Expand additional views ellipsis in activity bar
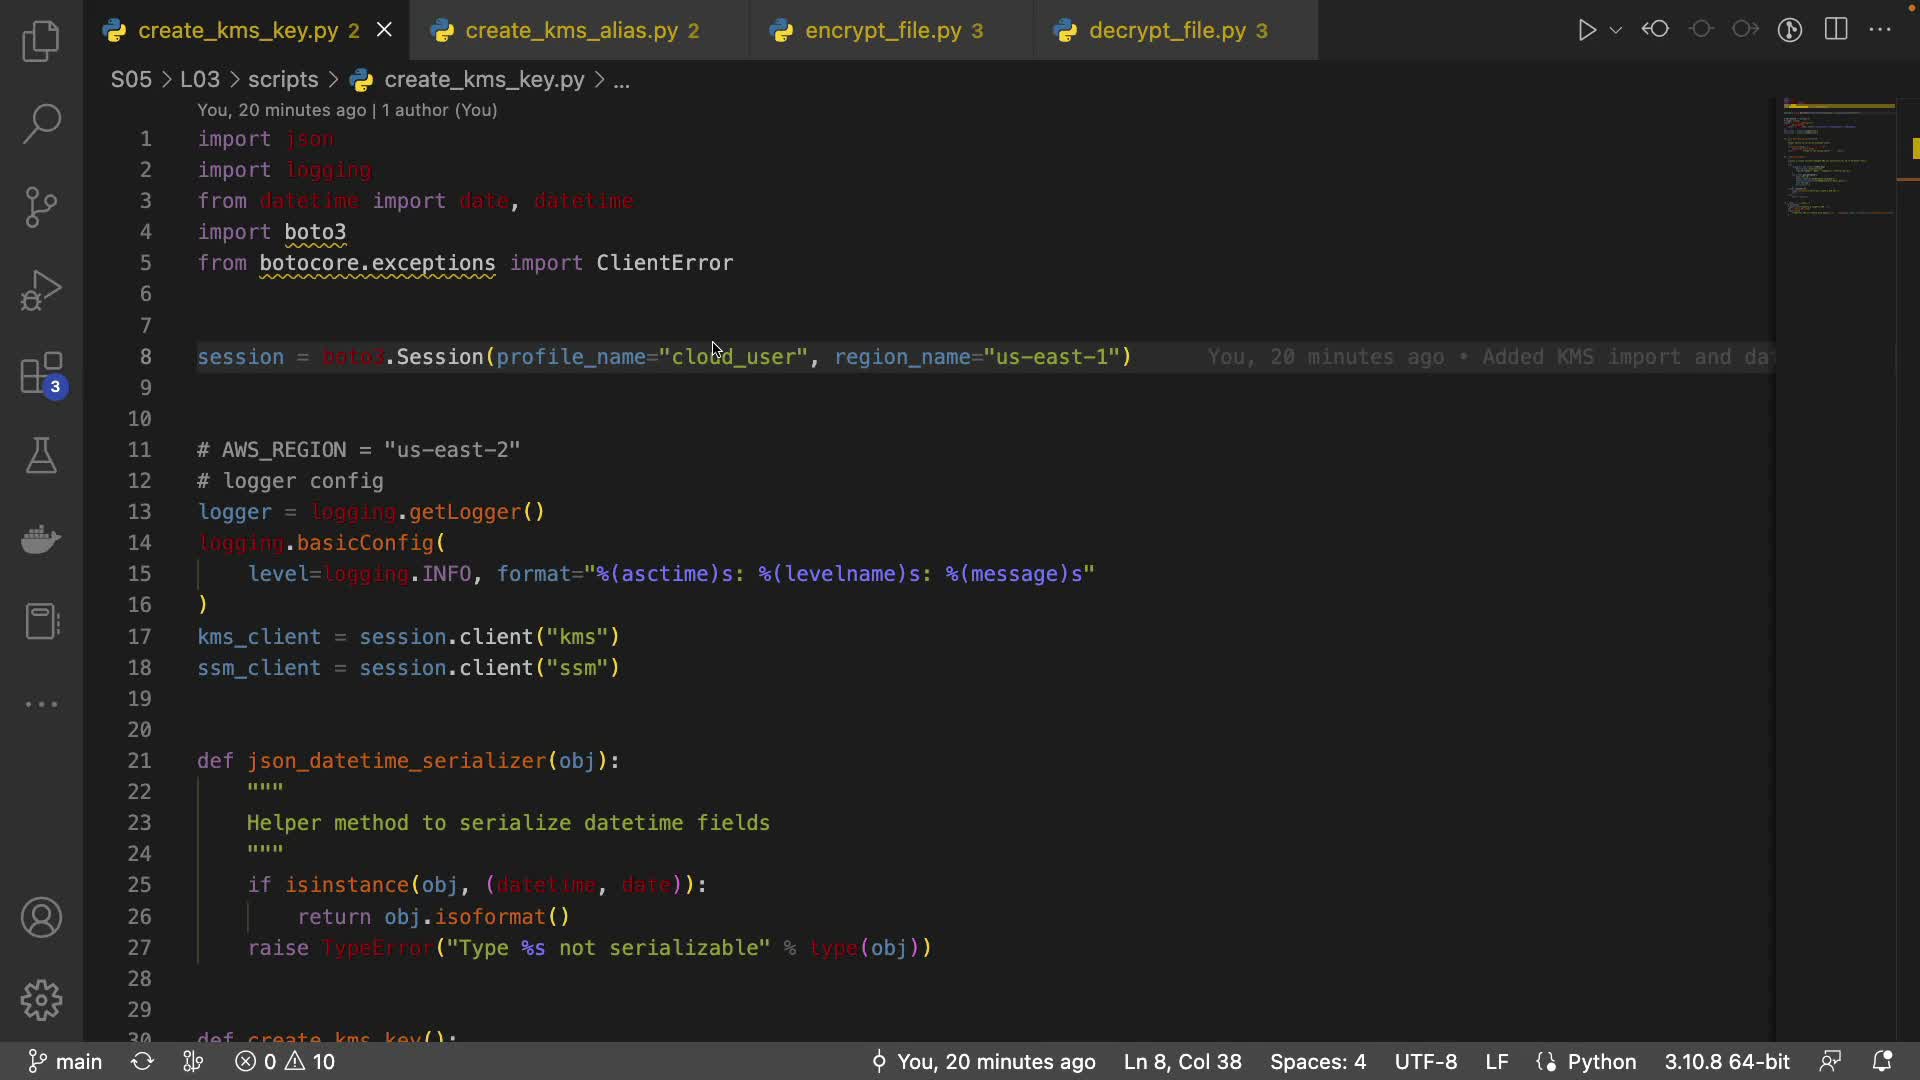1920x1080 pixels. [x=41, y=704]
